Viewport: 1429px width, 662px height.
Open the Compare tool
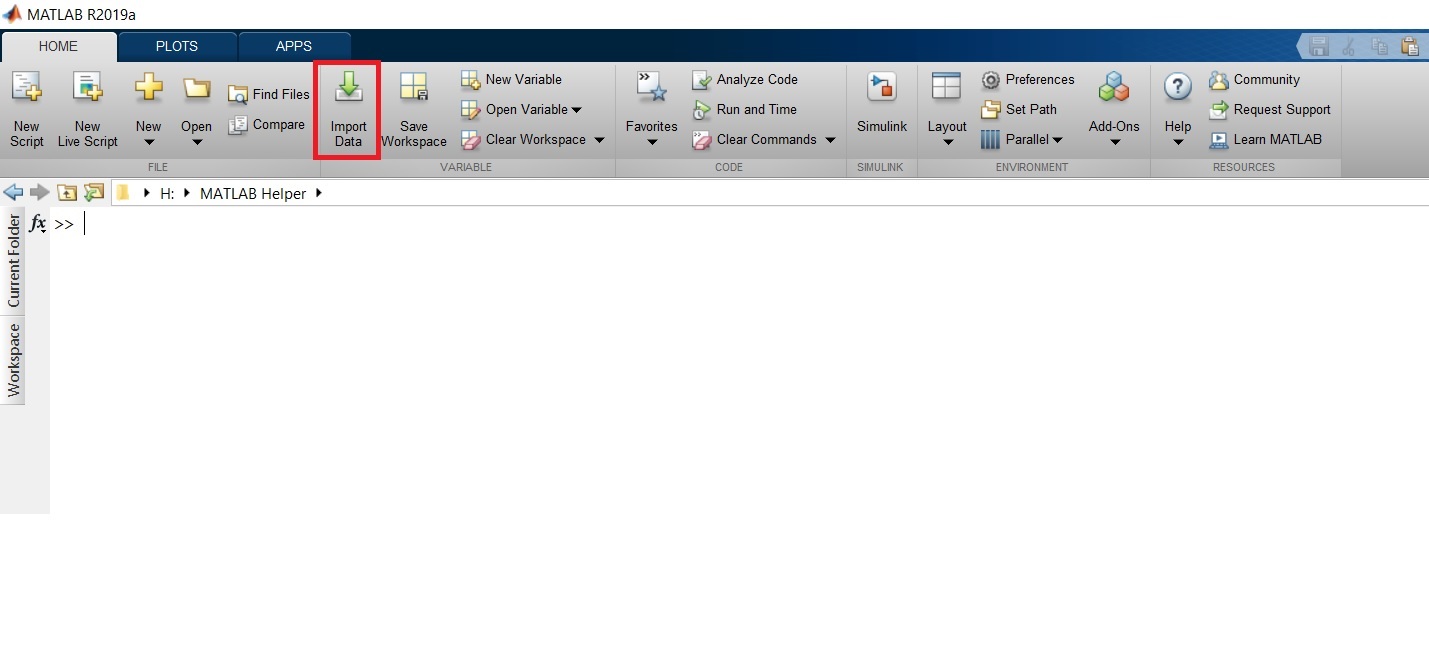pyautogui.click(x=266, y=124)
